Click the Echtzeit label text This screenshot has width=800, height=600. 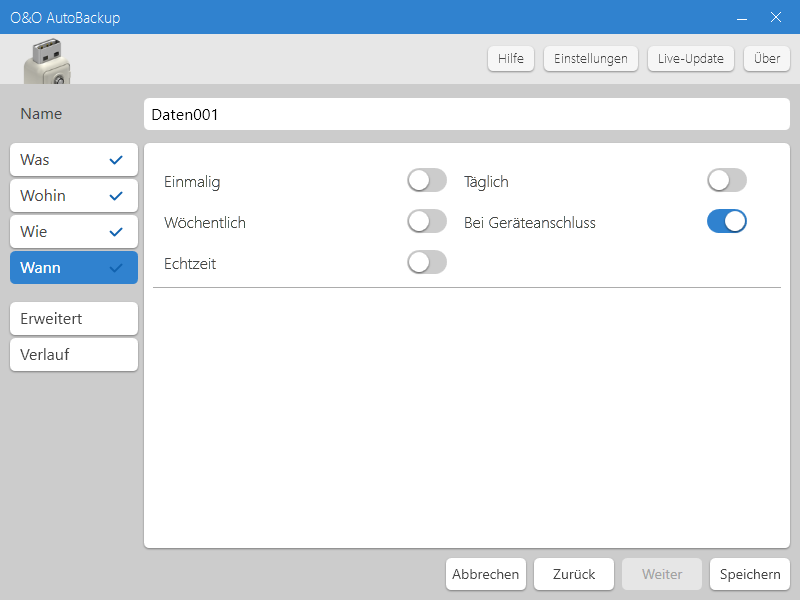point(190,264)
